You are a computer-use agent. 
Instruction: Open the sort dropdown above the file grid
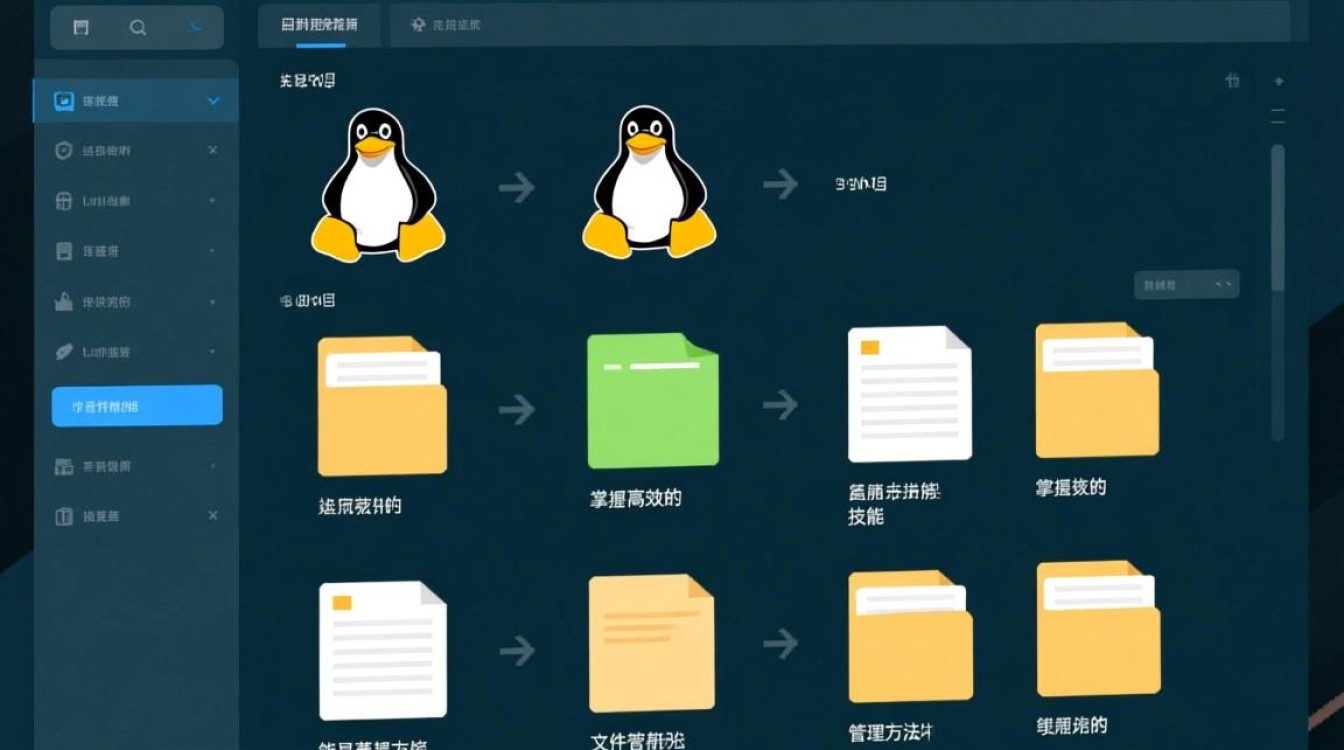coord(1186,285)
